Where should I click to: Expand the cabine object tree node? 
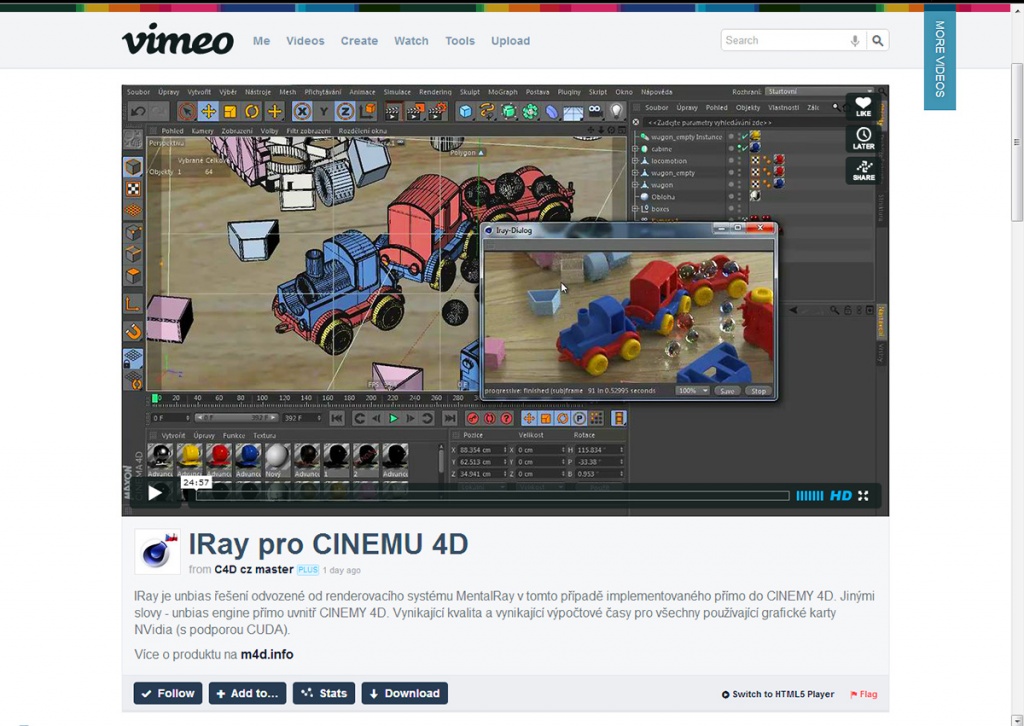pyautogui.click(x=635, y=149)
